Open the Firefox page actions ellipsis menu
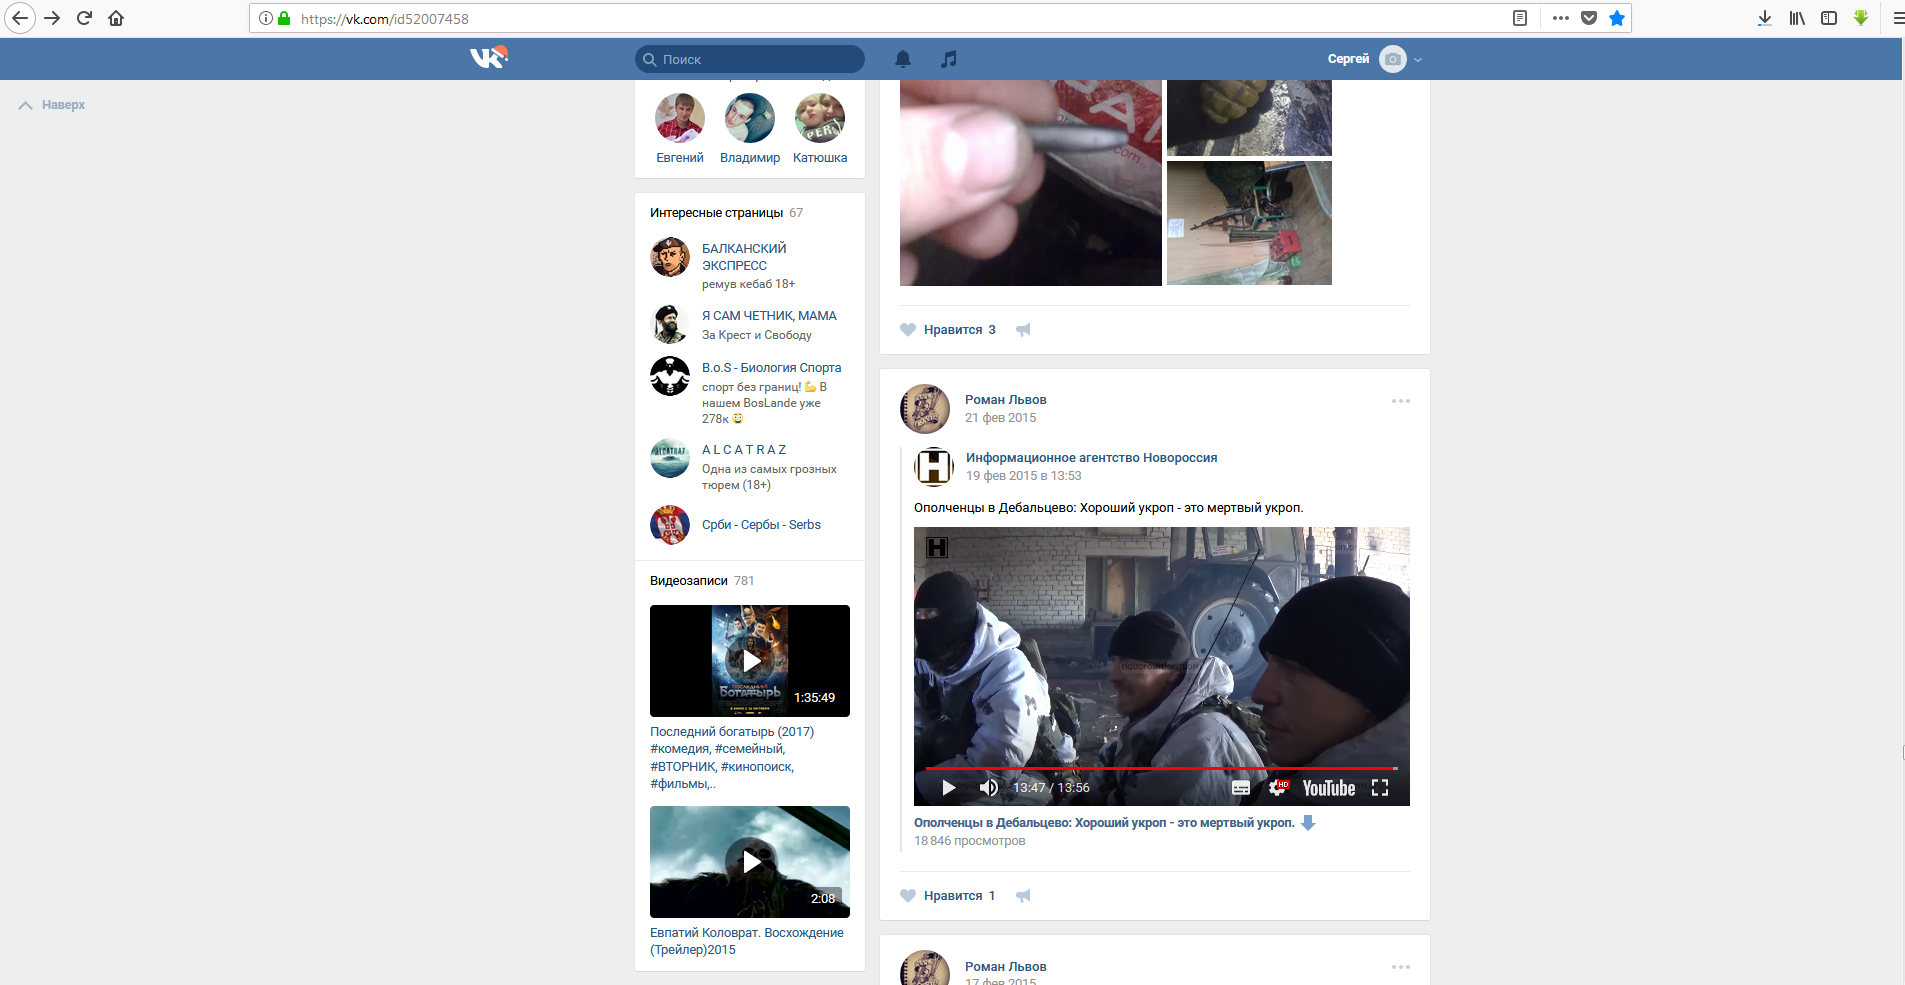 (1560, 18)
